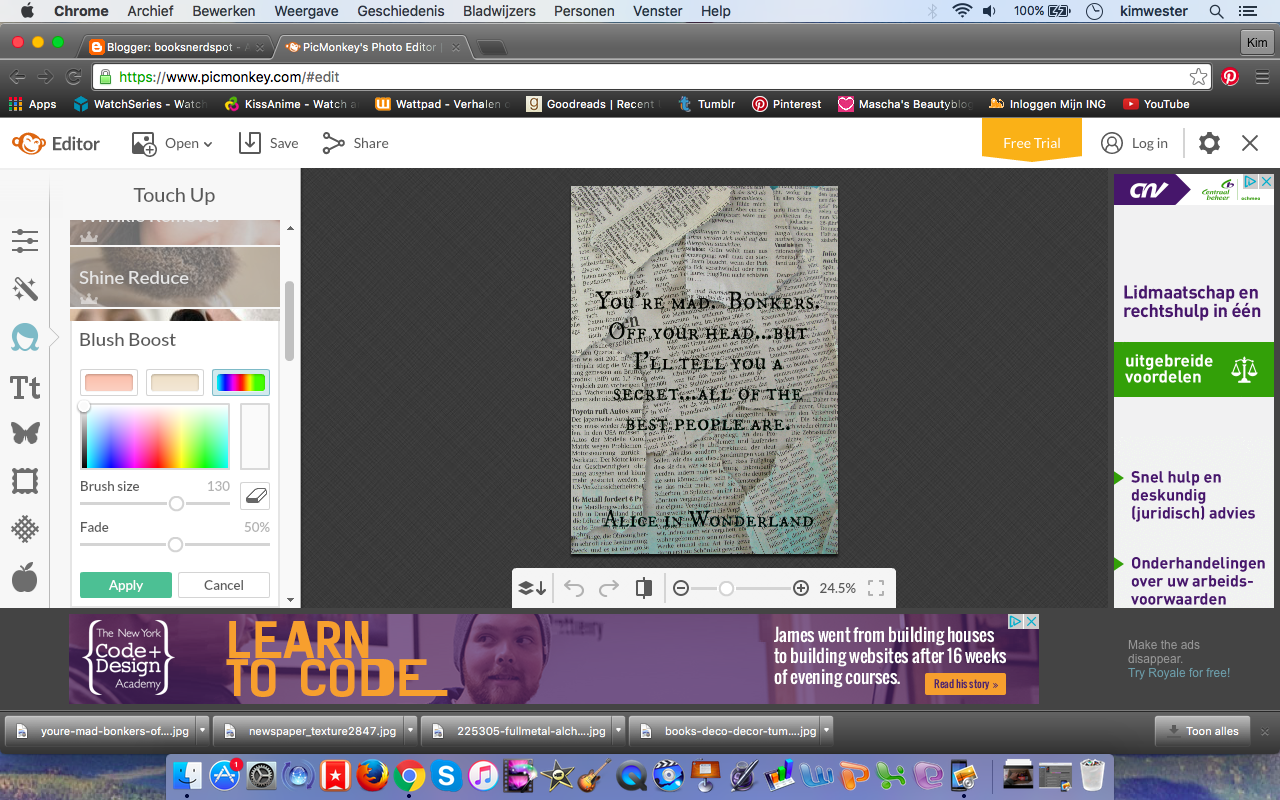Open the Bladwijzers menu
Viewport: 1280px width, 800px height.
point(499,11)
